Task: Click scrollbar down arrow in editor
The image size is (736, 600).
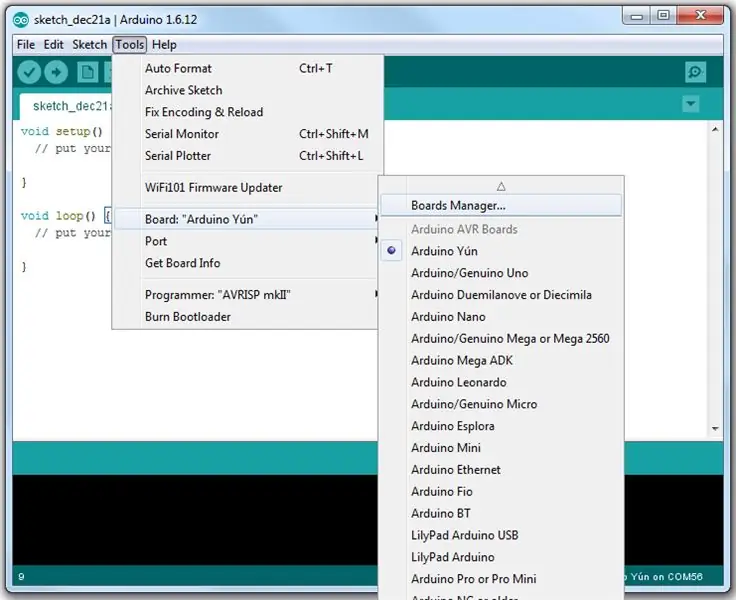Action: [x=715, y=428]
